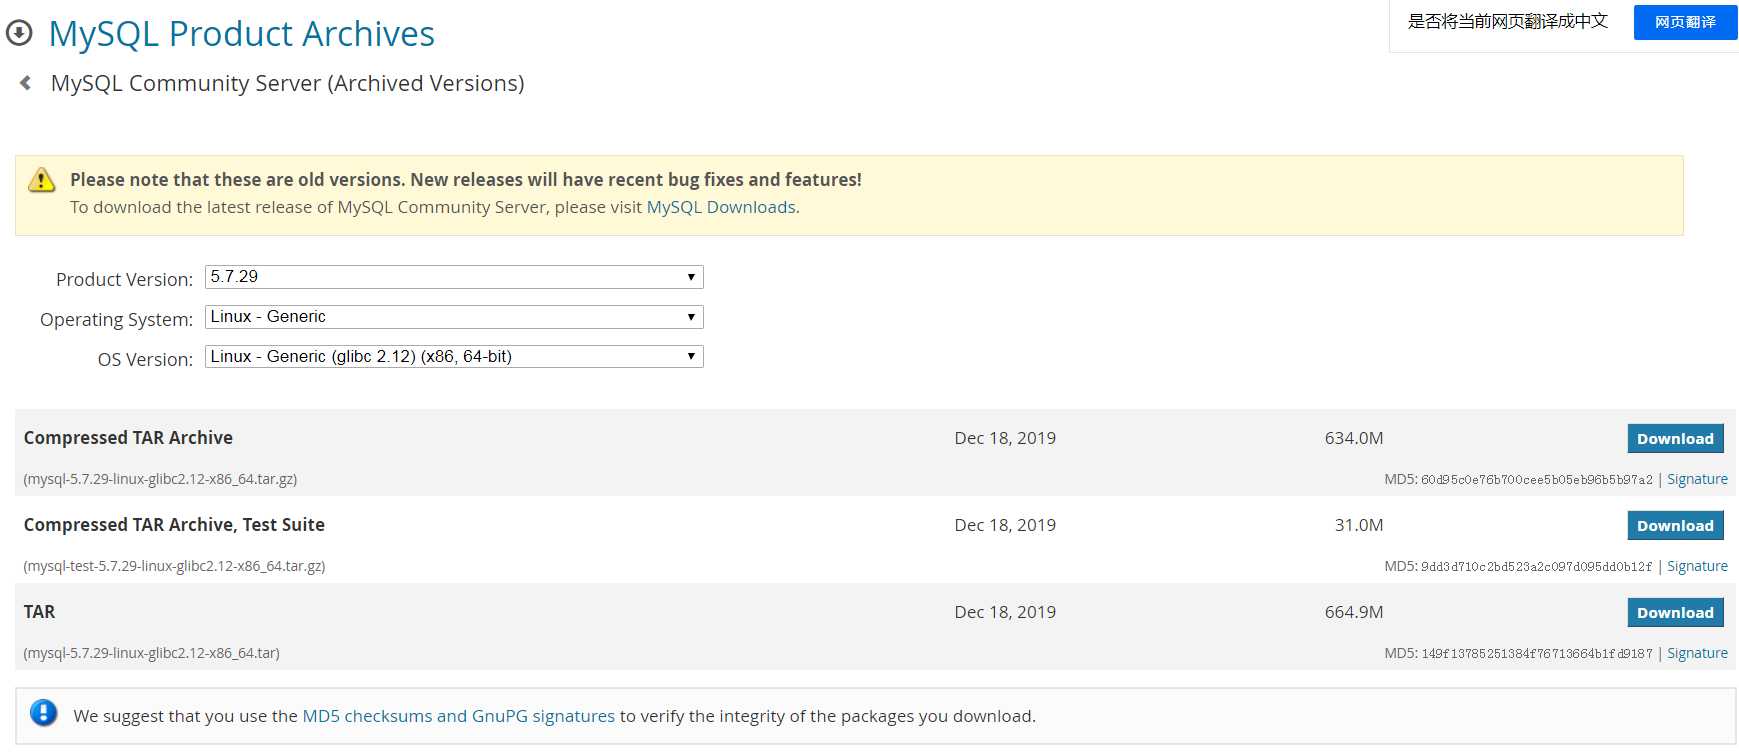Click filename mysql-test-5.7.29-linux-glibc2.12-x86_64.tar.gz
Viewport: 1739px width, 755px height.
(174, 566)
